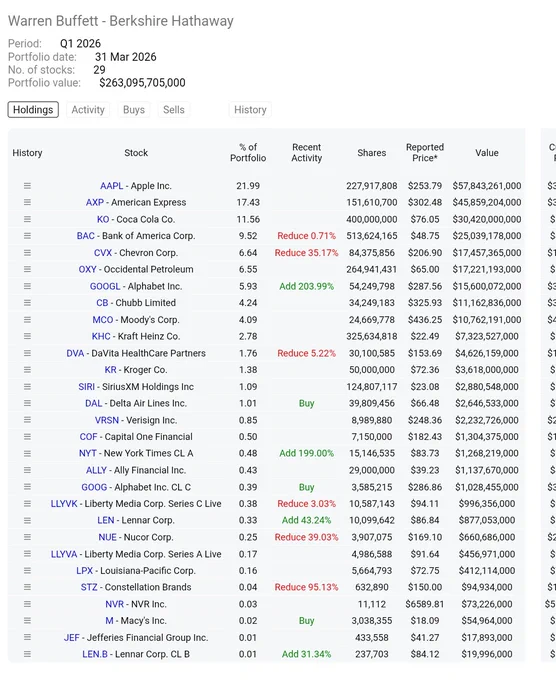Visit the GOOGL ticker link
Viewport: 556px width, 680px height.
[105, 286]
